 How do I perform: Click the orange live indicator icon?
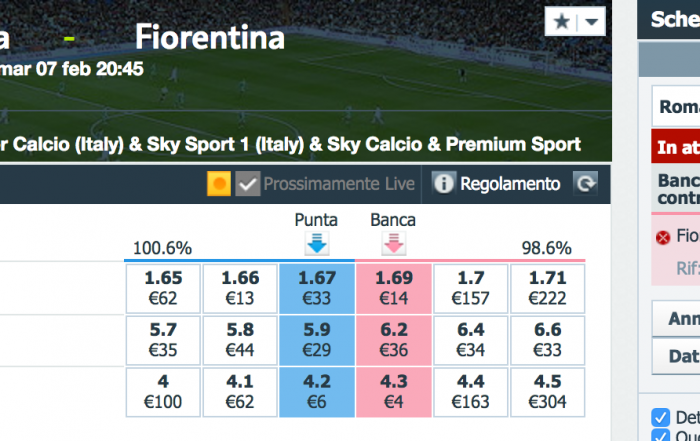(219, 183)
